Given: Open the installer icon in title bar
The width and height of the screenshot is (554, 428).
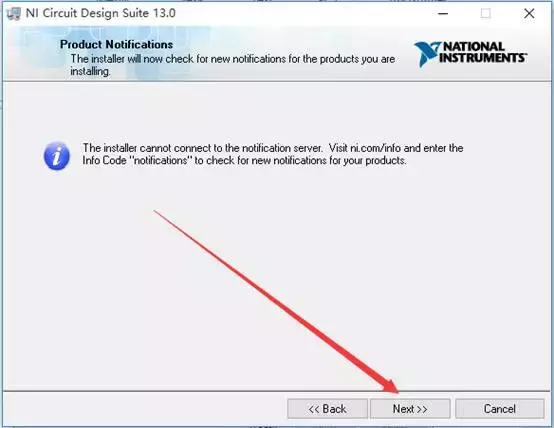Looking at the screenshot, I should coord(14,14).
